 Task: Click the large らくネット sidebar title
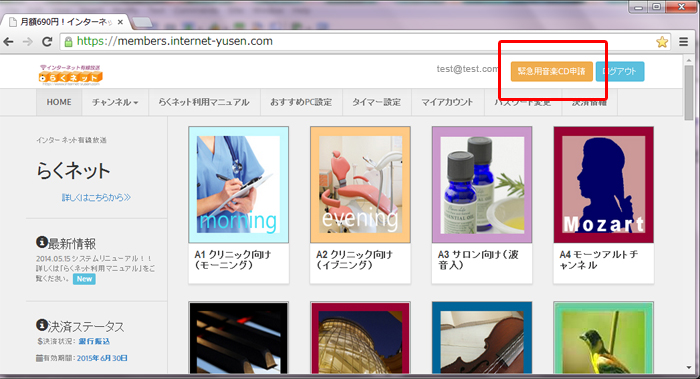pos(73,171)
